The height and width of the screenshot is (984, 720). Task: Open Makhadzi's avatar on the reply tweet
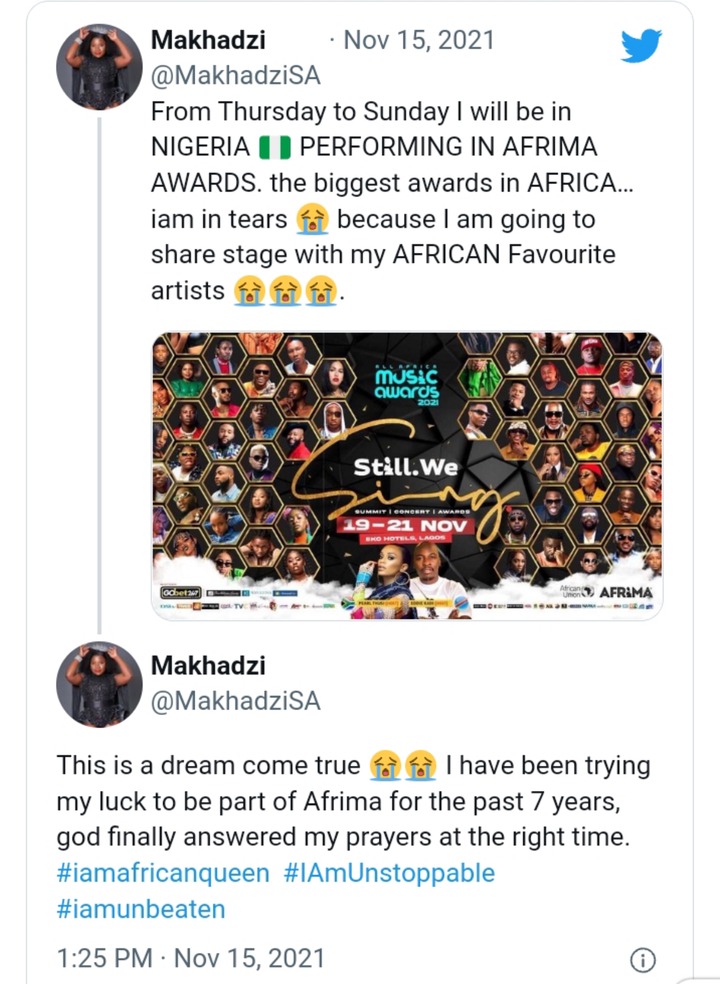click(x=99, y=684)
